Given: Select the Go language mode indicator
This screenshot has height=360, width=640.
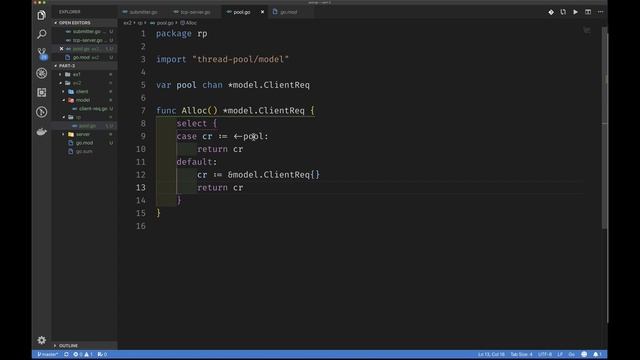Looking at the screenshot, I should 571,354.
